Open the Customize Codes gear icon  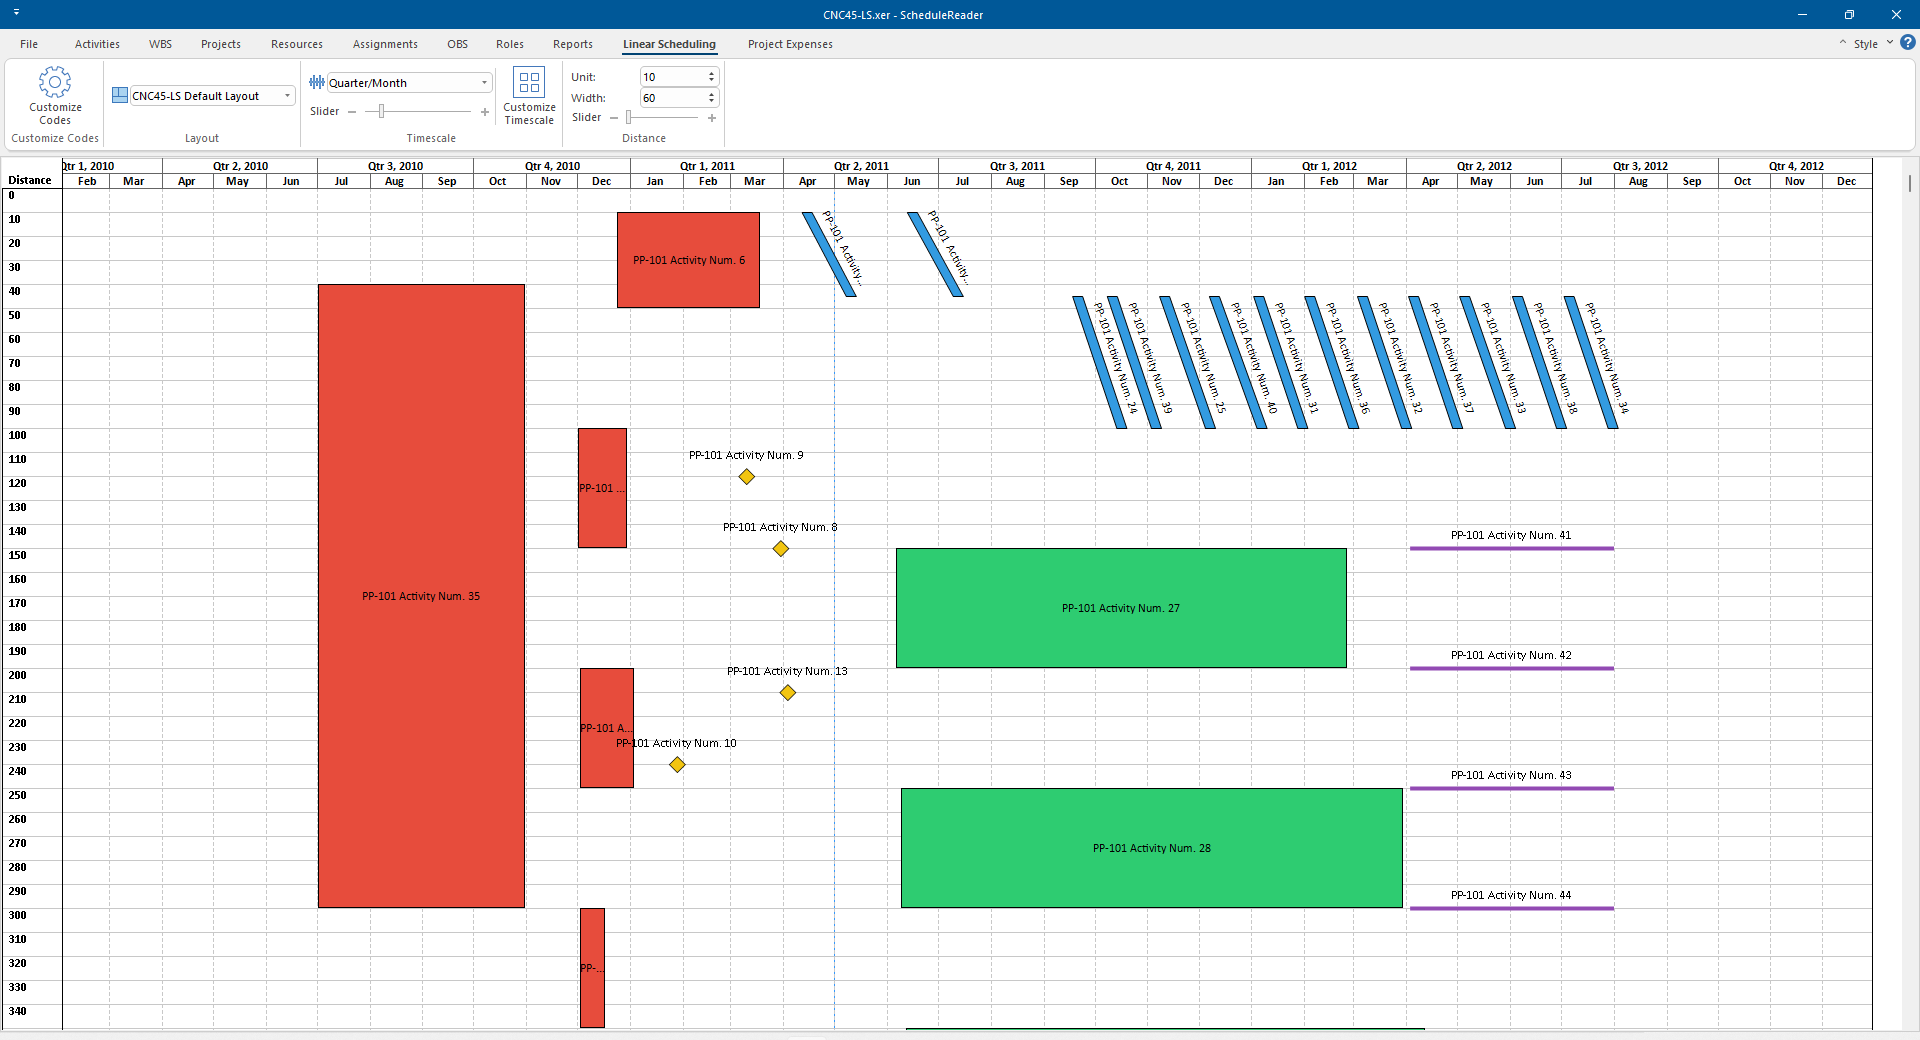pos(55,83)
